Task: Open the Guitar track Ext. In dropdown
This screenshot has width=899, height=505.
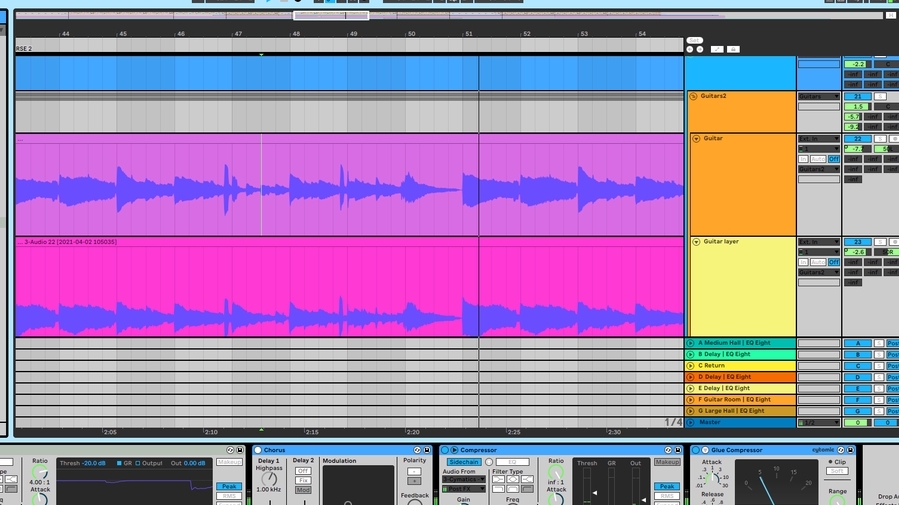Action: pos(819,139)
